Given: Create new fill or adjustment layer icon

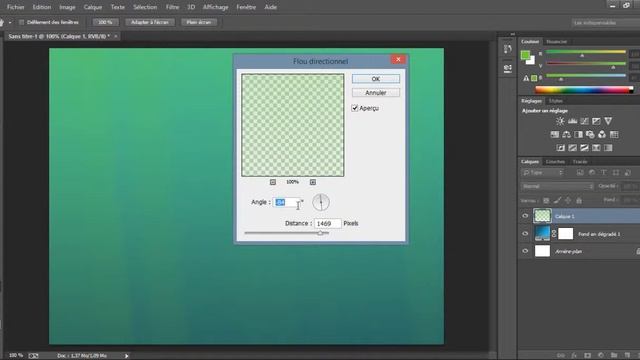Looking at the screenshot, I should tap(601, 356).
